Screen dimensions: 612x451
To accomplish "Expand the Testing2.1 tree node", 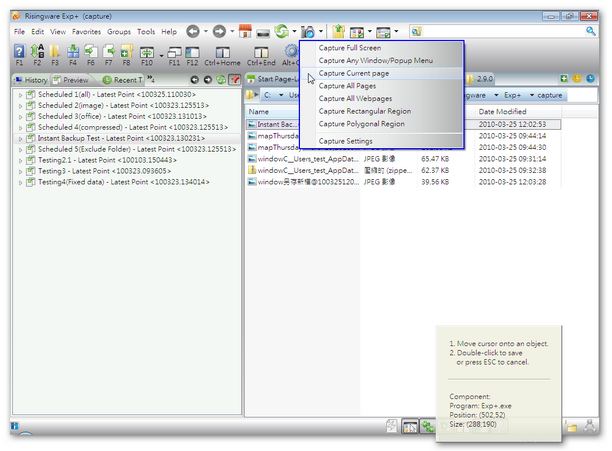I will point(21,160).
